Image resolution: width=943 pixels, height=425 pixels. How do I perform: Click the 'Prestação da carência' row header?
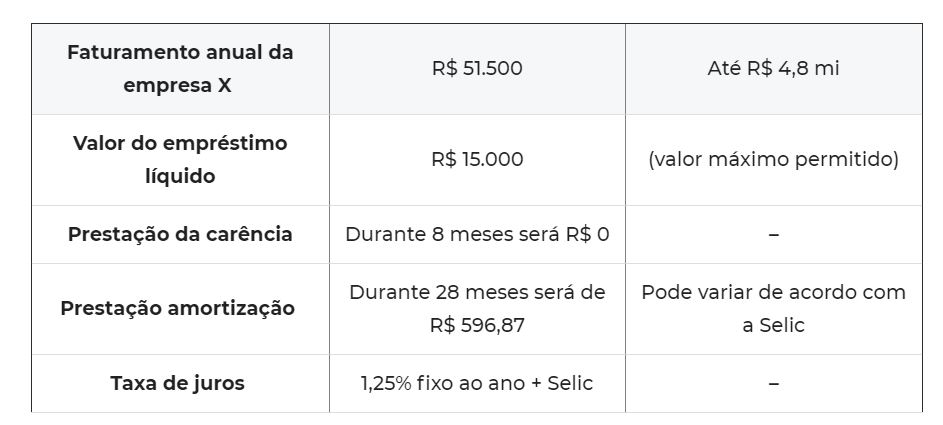pyautogui.click(x=180, y=234)
